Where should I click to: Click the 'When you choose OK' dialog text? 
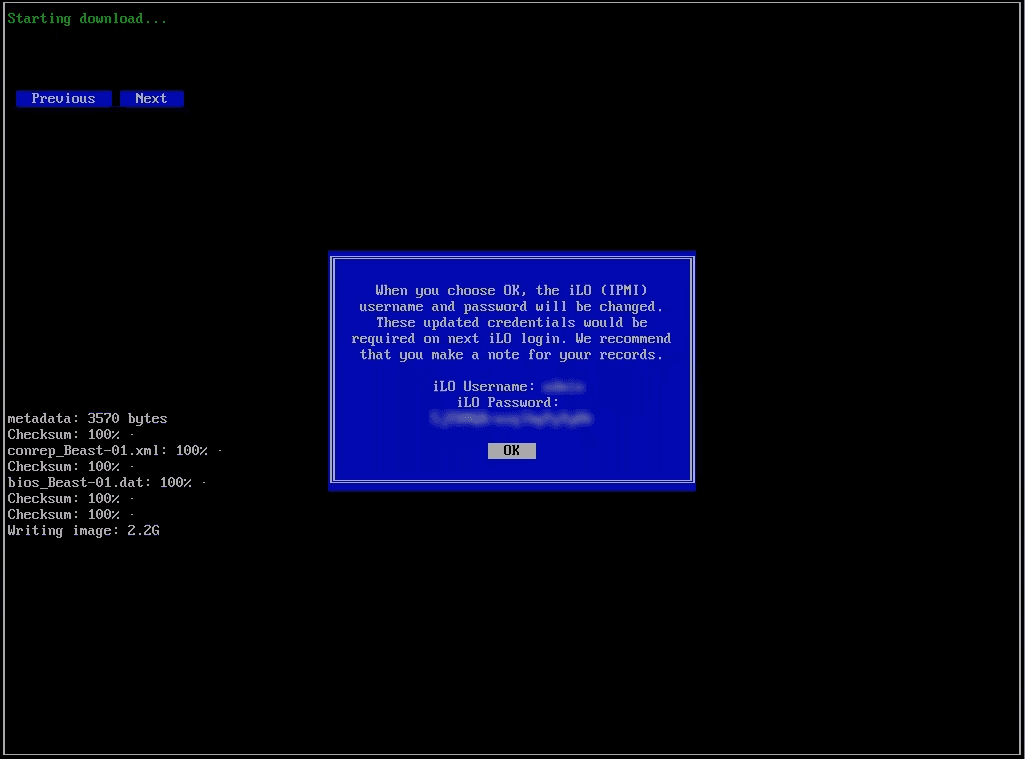pyautogui.click(x=511, y=290)
